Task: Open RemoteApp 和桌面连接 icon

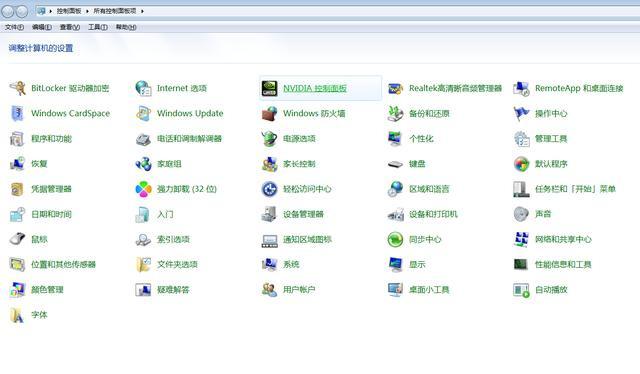Action: (x=521, y=88)
